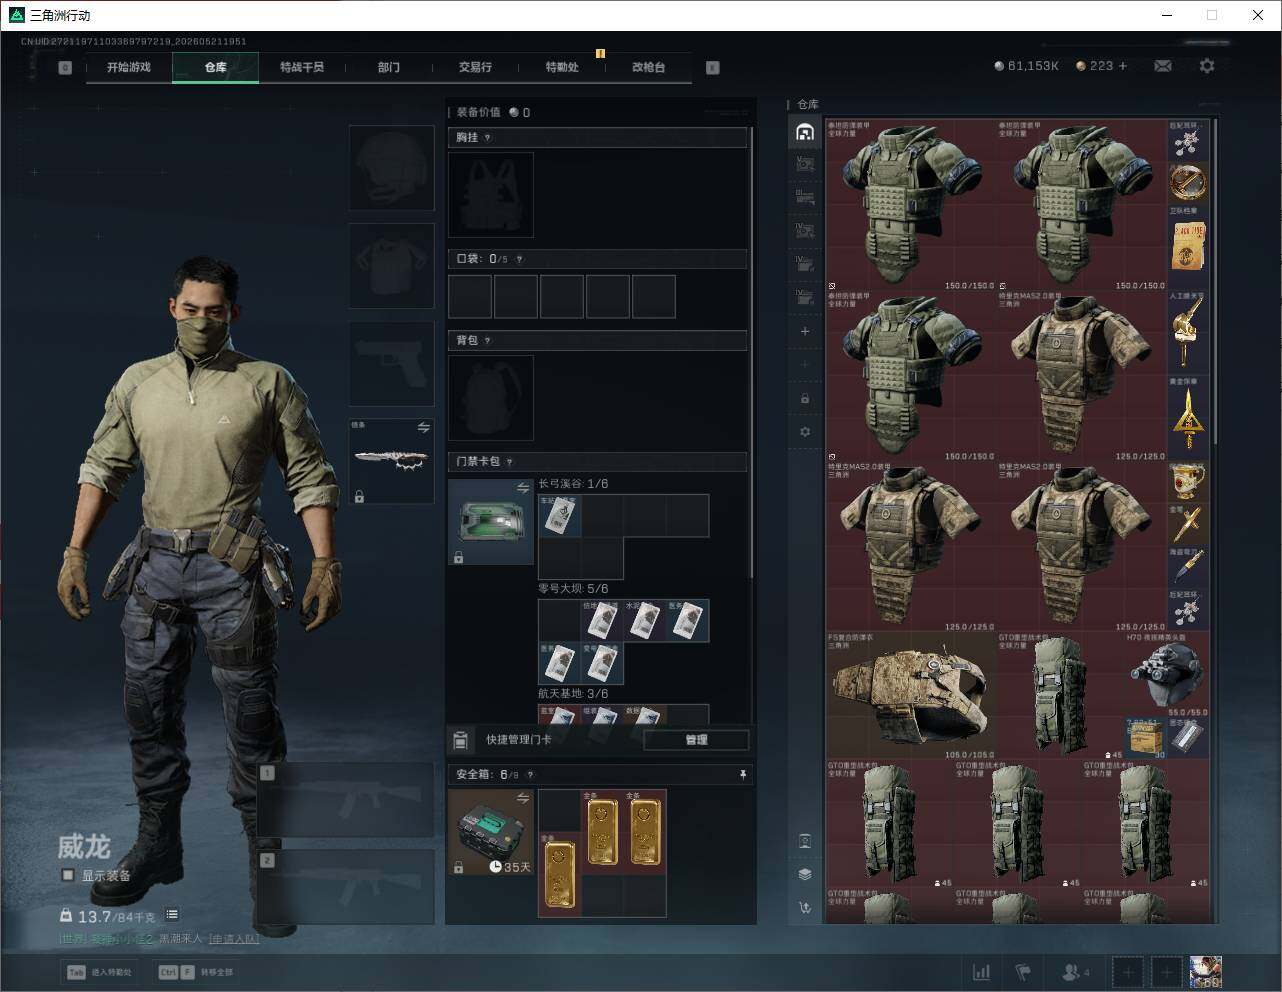Show help for 胸挂 section
Viewport: 1282px width, 992px height.
[487, 138]
